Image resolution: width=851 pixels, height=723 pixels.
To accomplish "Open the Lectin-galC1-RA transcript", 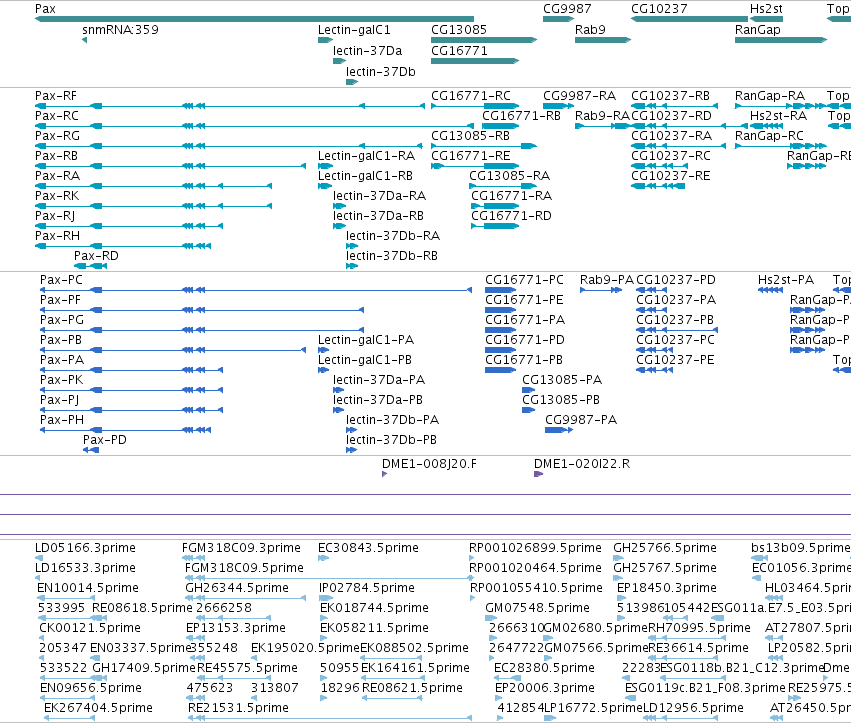I will point(366,156).
